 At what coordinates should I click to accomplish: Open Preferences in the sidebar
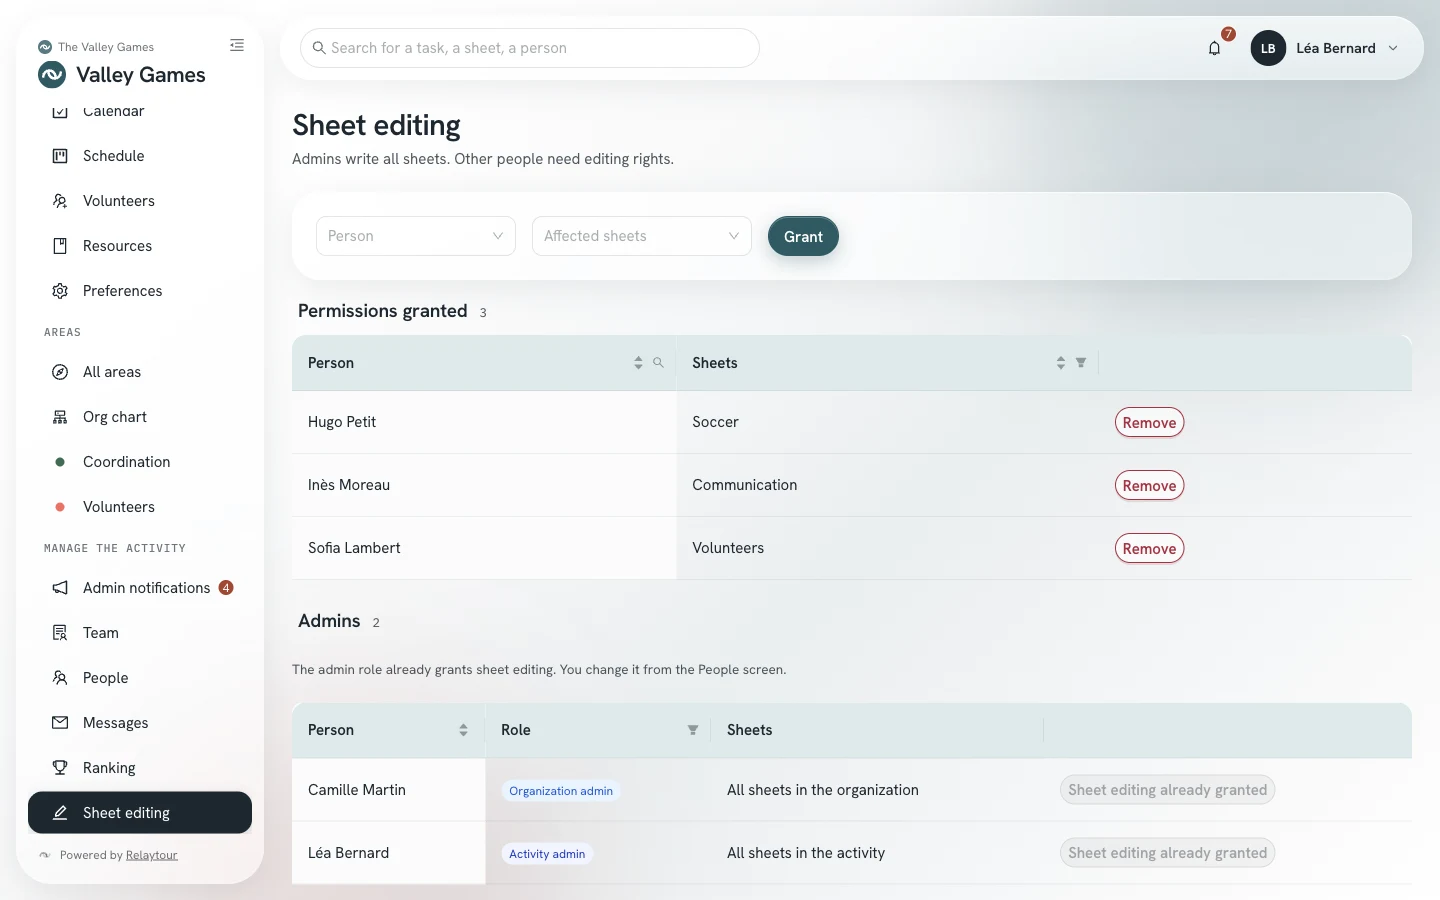click(x=140, y=291)
